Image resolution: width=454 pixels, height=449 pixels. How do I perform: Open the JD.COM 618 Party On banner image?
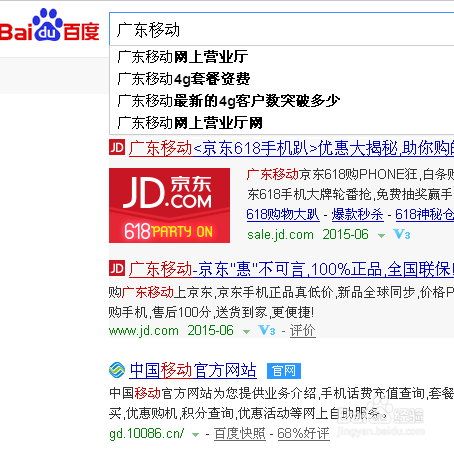[169, 205]
